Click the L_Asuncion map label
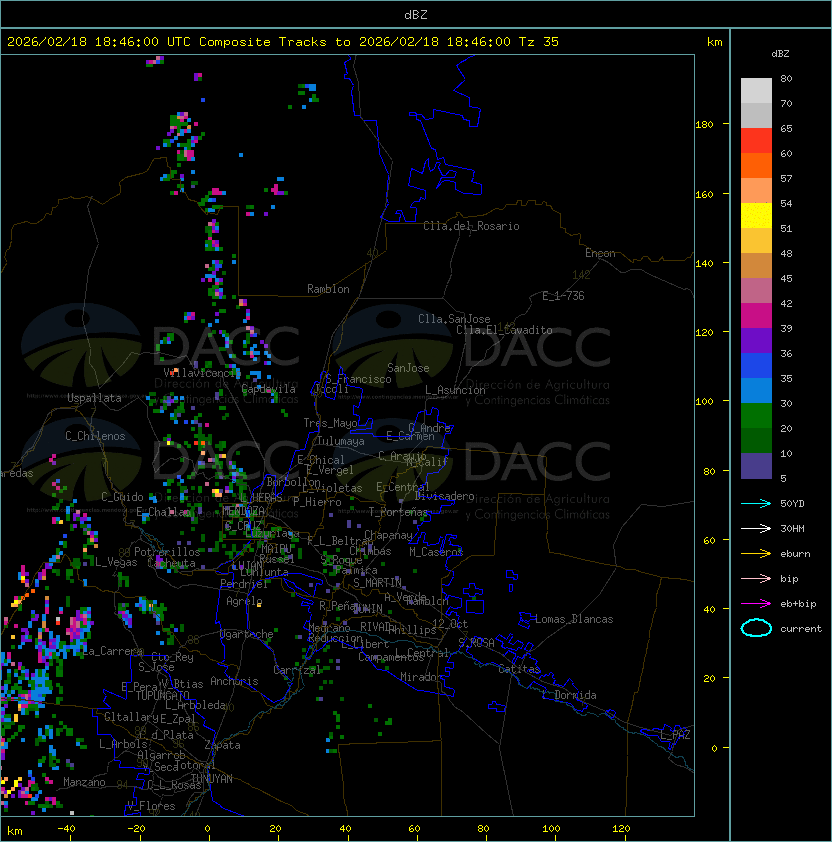 coord(455,390)
